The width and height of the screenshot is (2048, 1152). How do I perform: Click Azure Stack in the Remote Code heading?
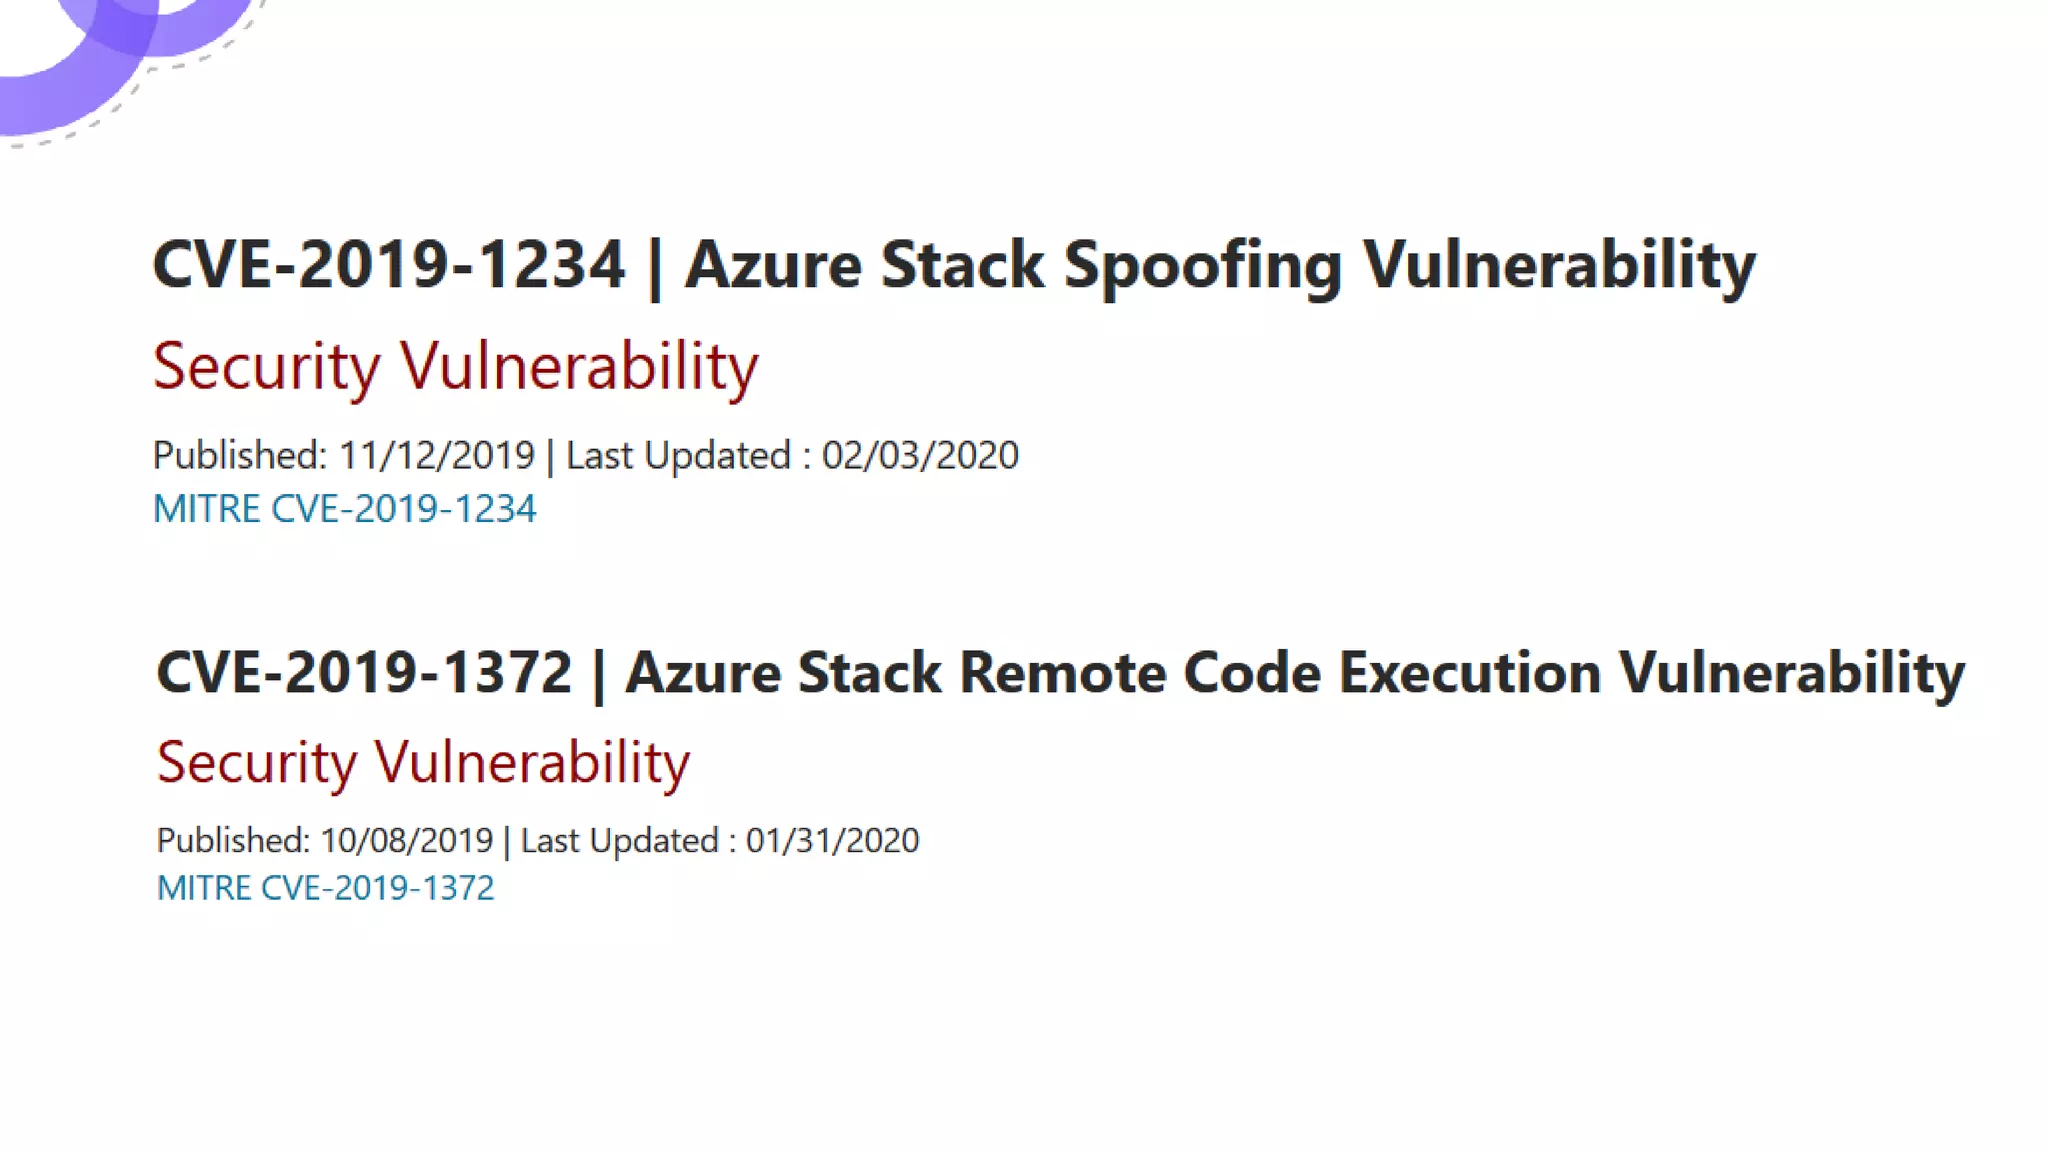783,672
